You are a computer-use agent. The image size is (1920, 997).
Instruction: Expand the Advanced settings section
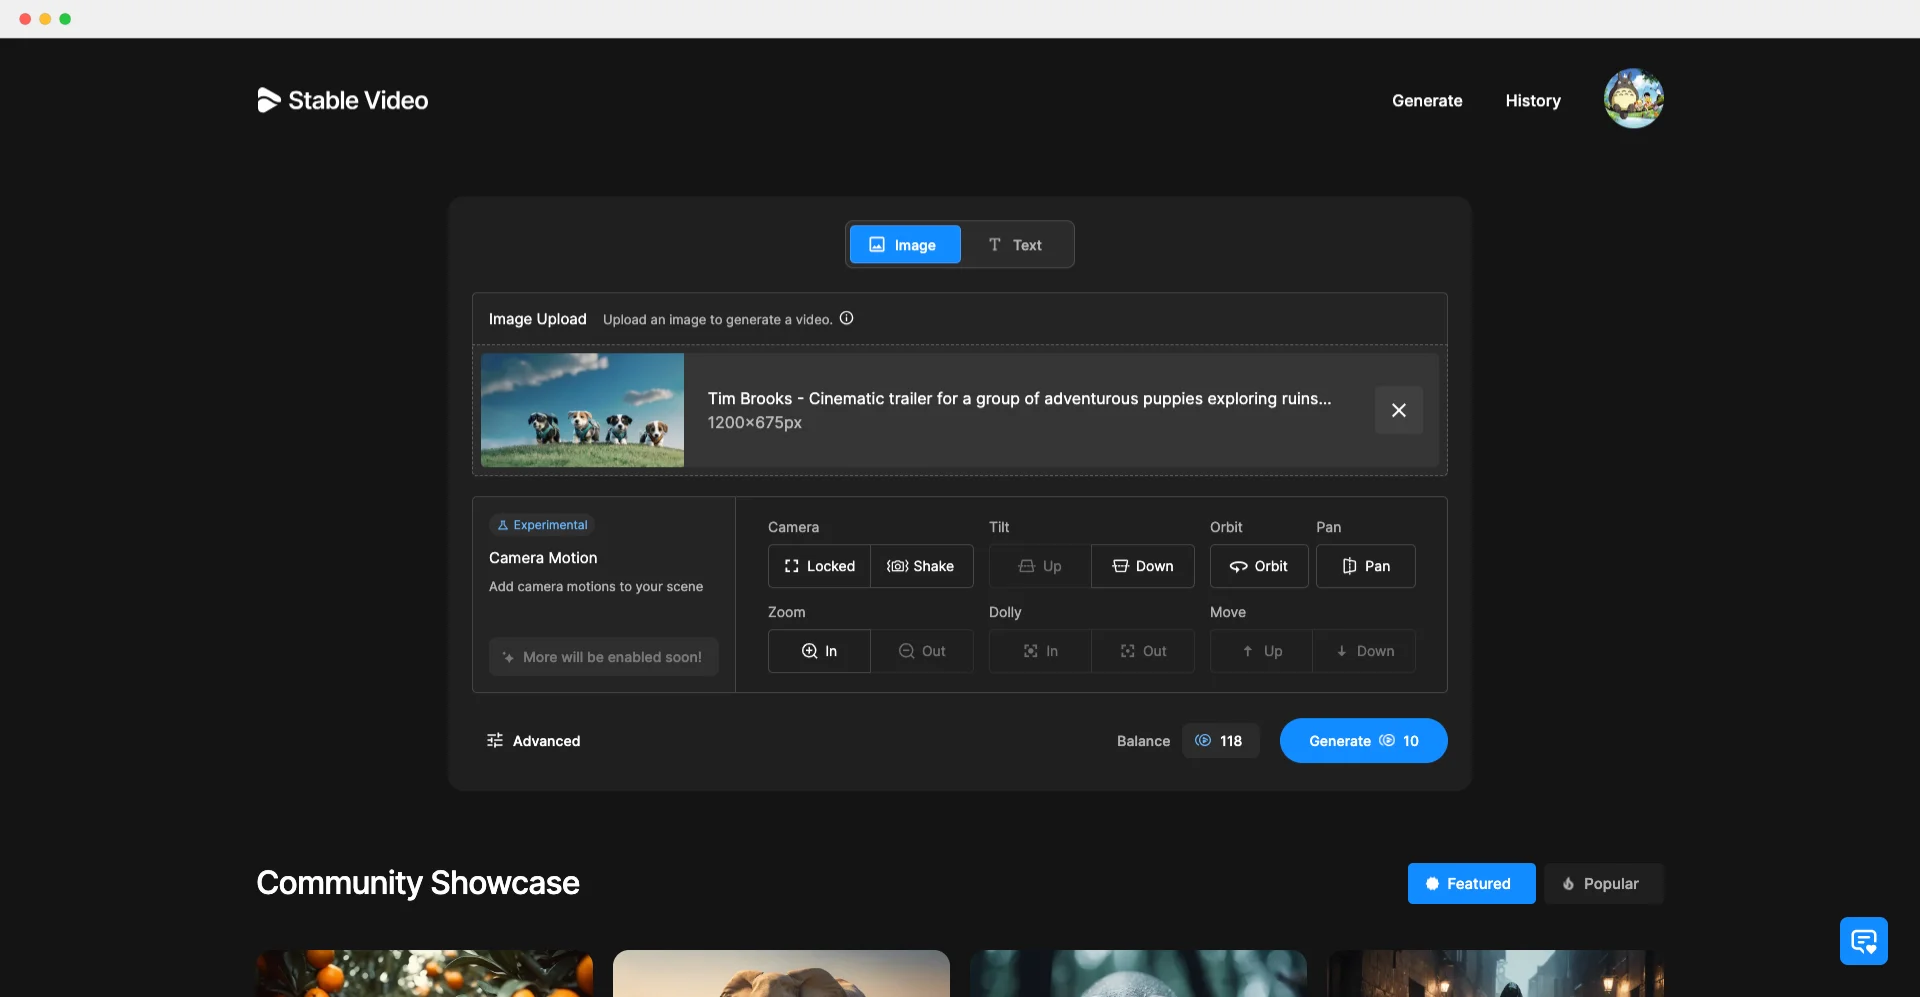click(x=534, y=741)
